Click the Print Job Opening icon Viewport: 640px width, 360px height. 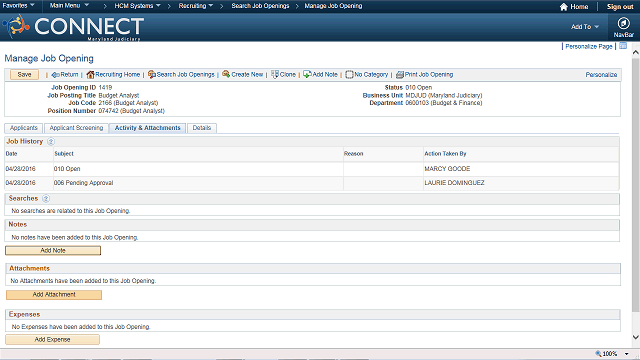pyautogui.click(x=400, y=75)
